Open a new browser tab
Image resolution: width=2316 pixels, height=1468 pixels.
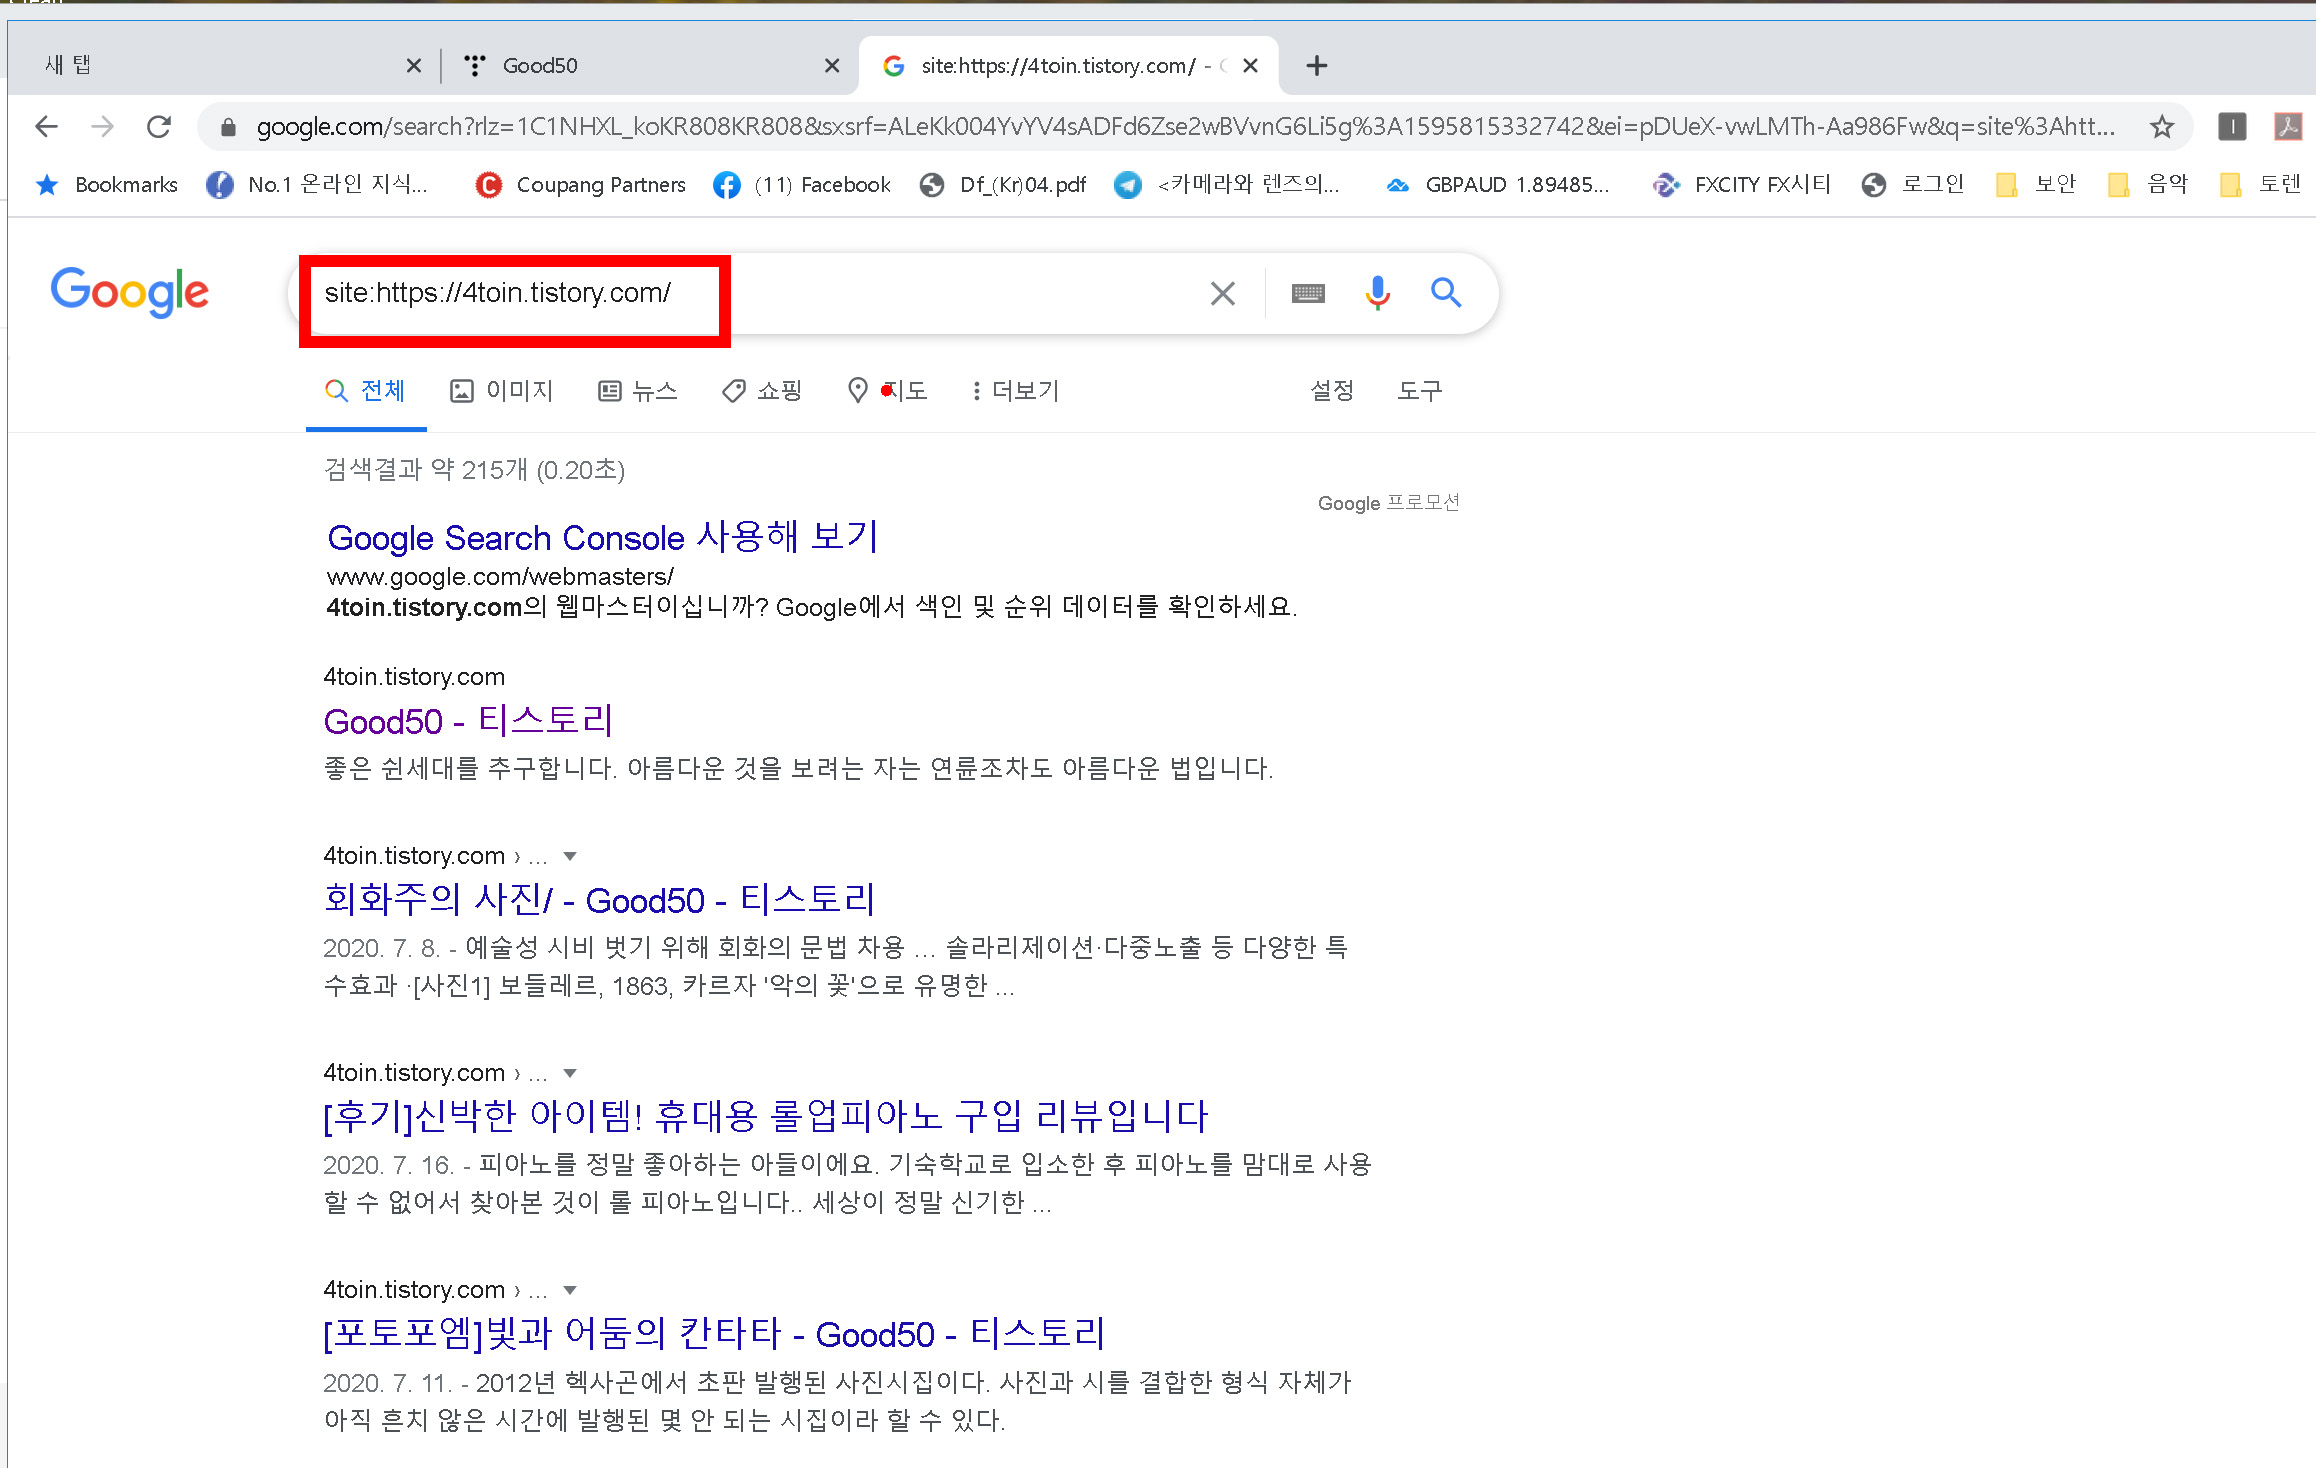point(1317,66)
